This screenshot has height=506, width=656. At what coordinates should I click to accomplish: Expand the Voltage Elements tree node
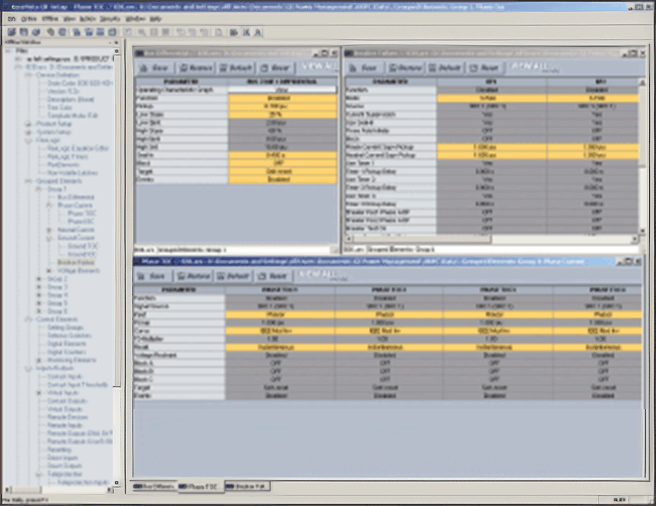[49, 271]
